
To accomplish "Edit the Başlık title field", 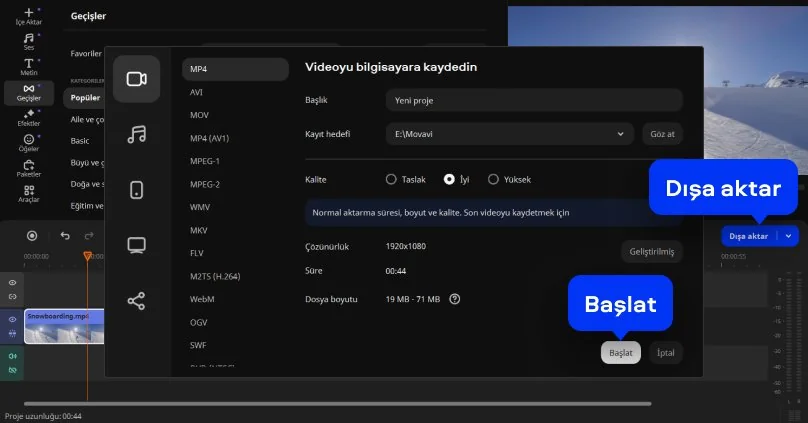I will [x=534, y=100].
